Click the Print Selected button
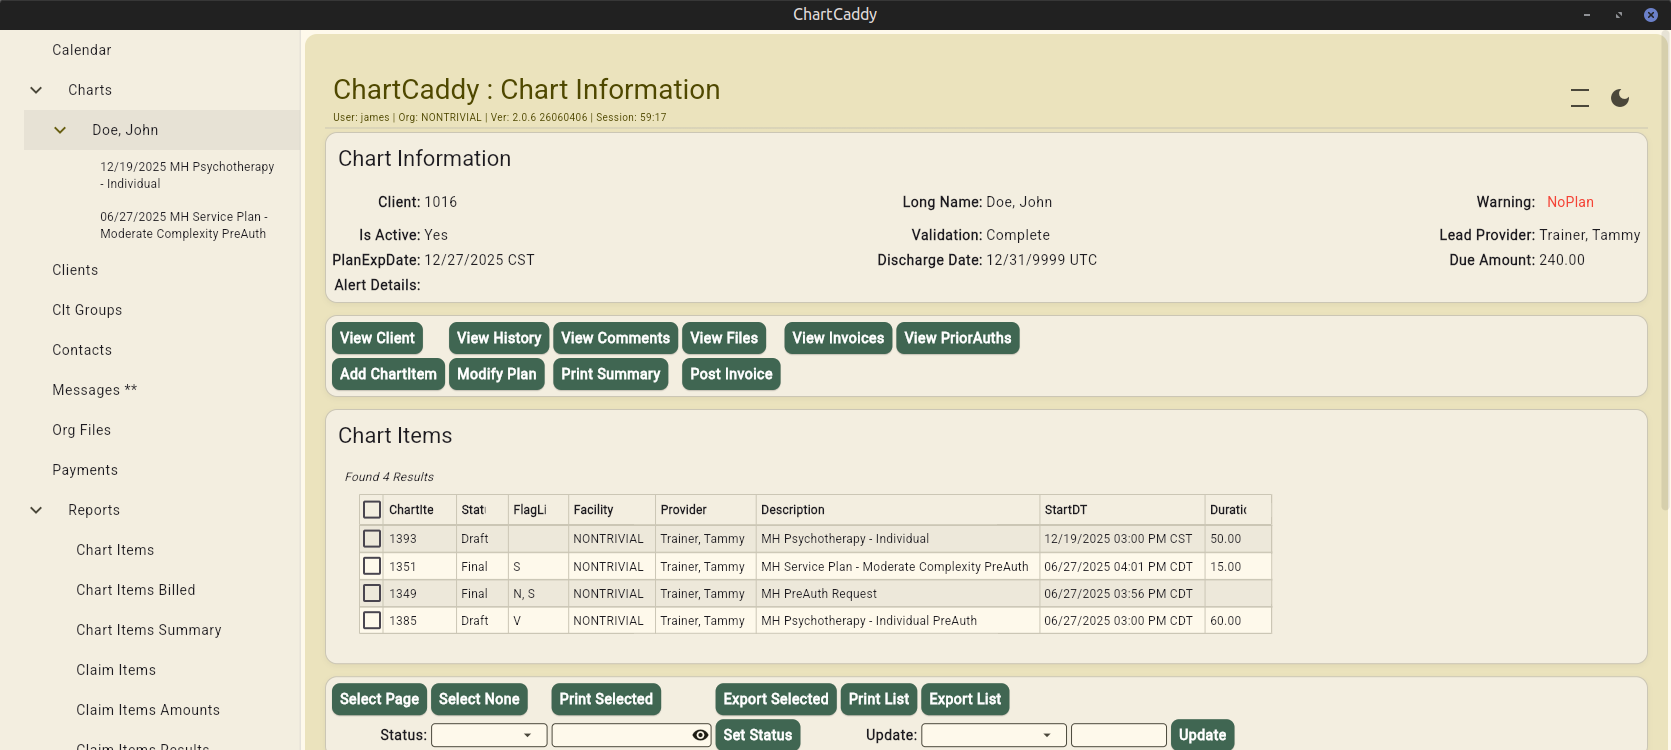The height and width of the screenshot is (750, 1671). coord(606,699)
